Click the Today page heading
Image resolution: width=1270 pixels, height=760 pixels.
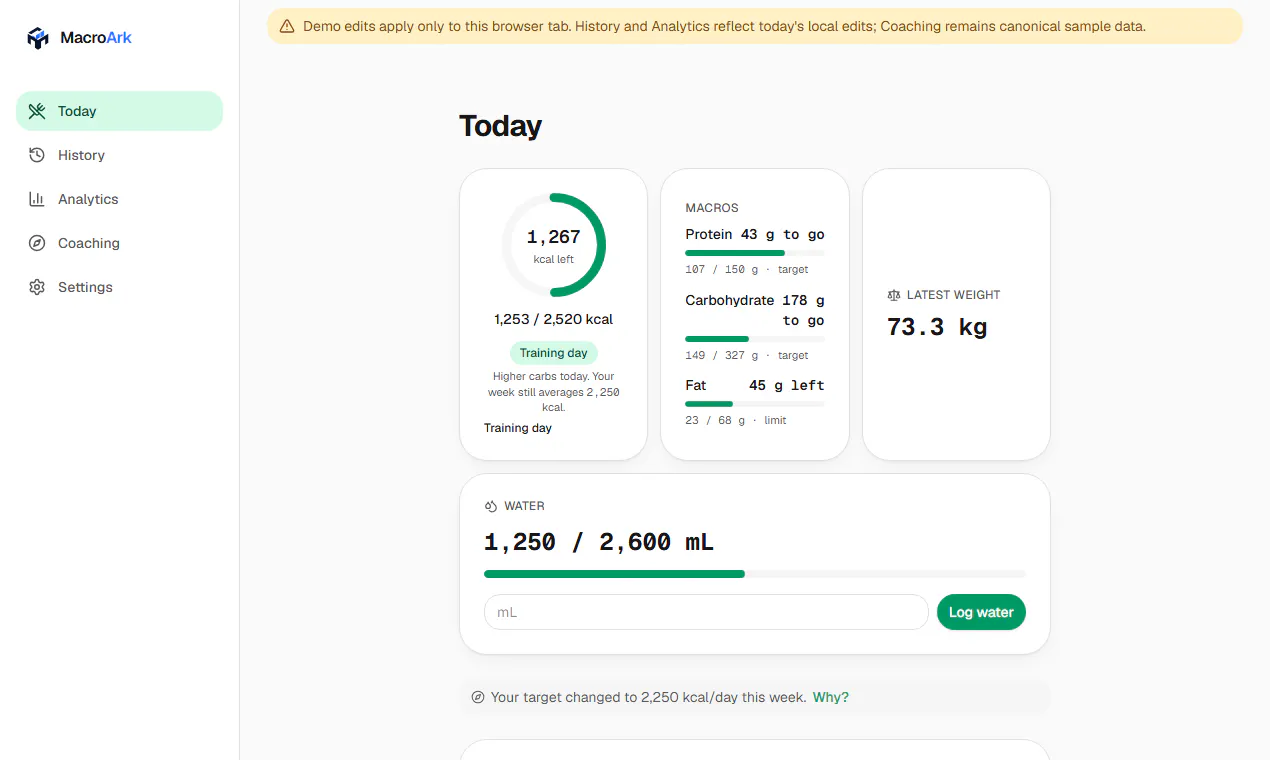tap(500, 126)
